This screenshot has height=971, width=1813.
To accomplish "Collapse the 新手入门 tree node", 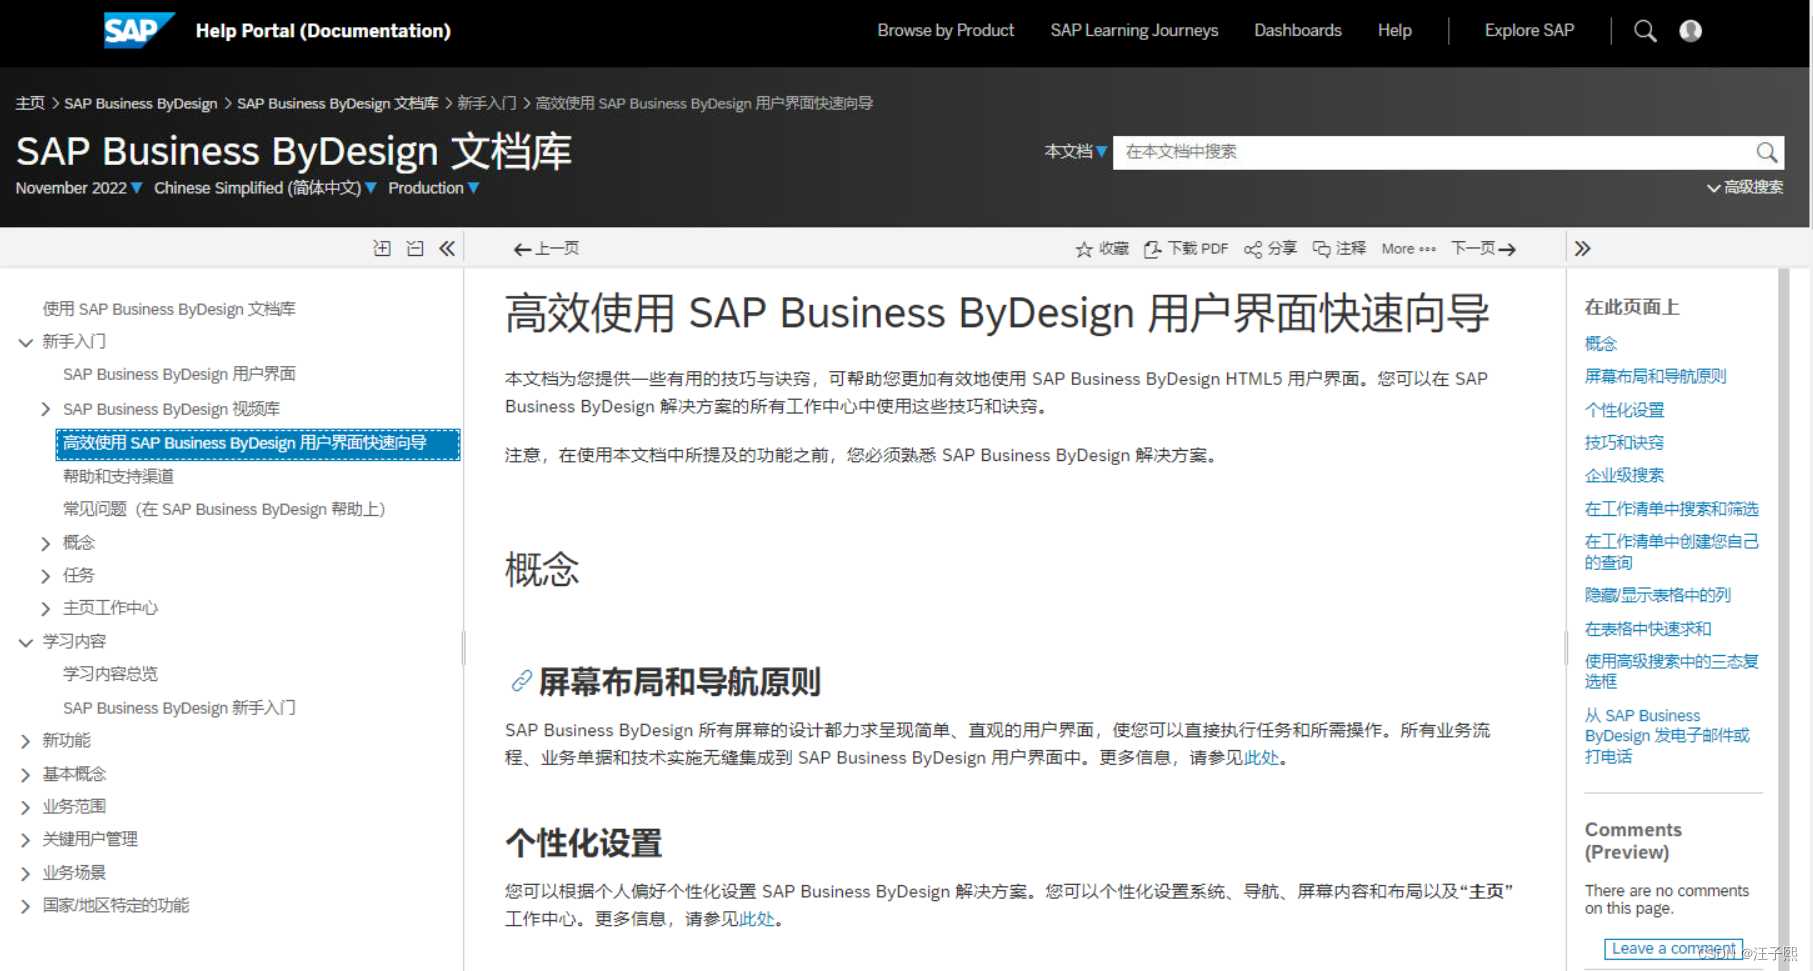I will [x=26, y=342].
